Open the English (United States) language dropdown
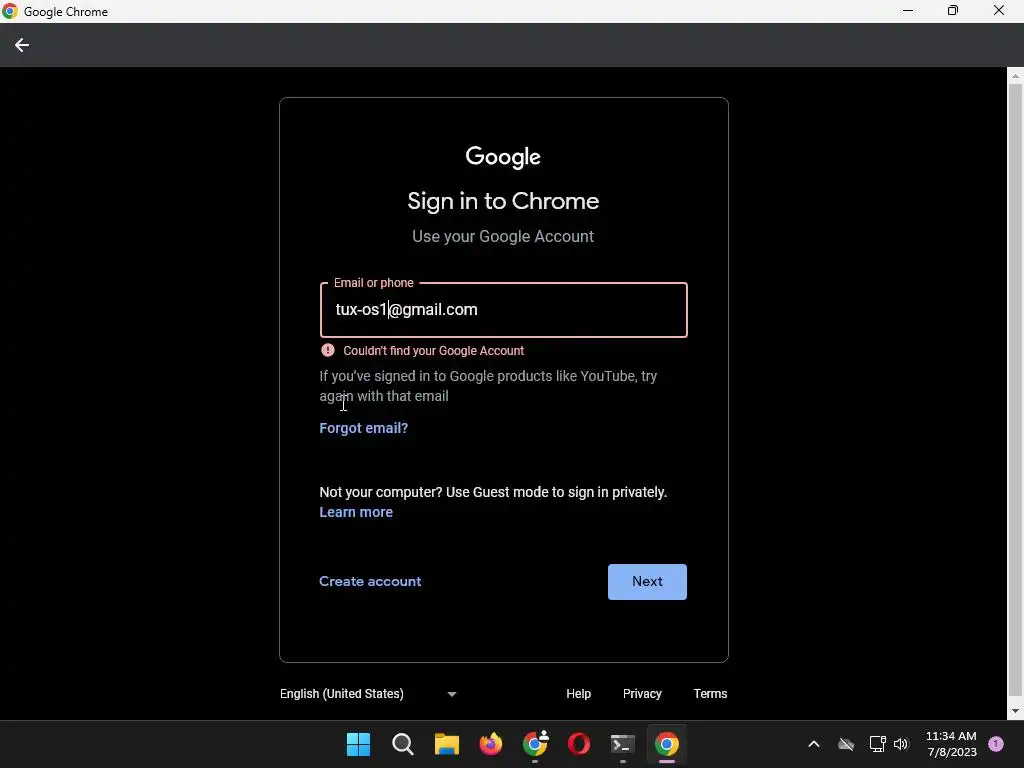Image resolution: width=1024 pixels, height=768 pixels. (x=368, y=694)
